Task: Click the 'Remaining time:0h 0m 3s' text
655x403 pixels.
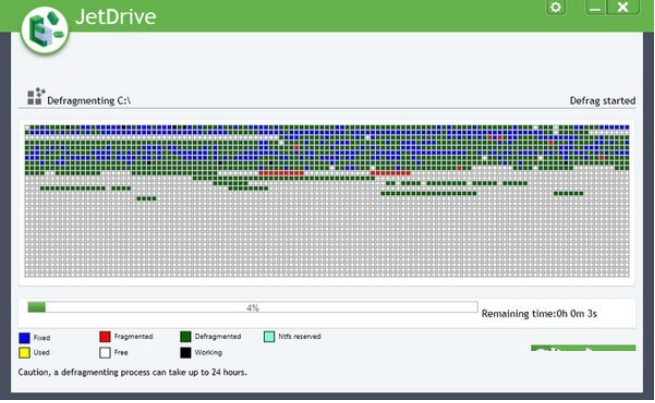Action: (539, 314)
